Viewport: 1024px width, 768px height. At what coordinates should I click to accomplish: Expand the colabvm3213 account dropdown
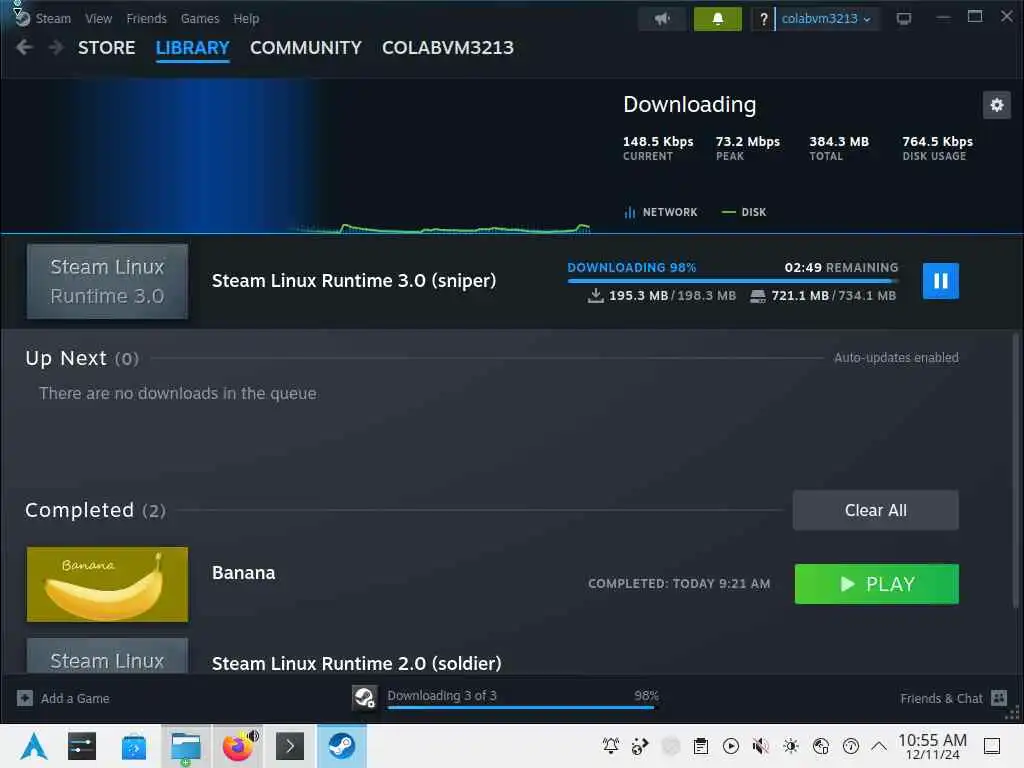[x=826, y=19]
